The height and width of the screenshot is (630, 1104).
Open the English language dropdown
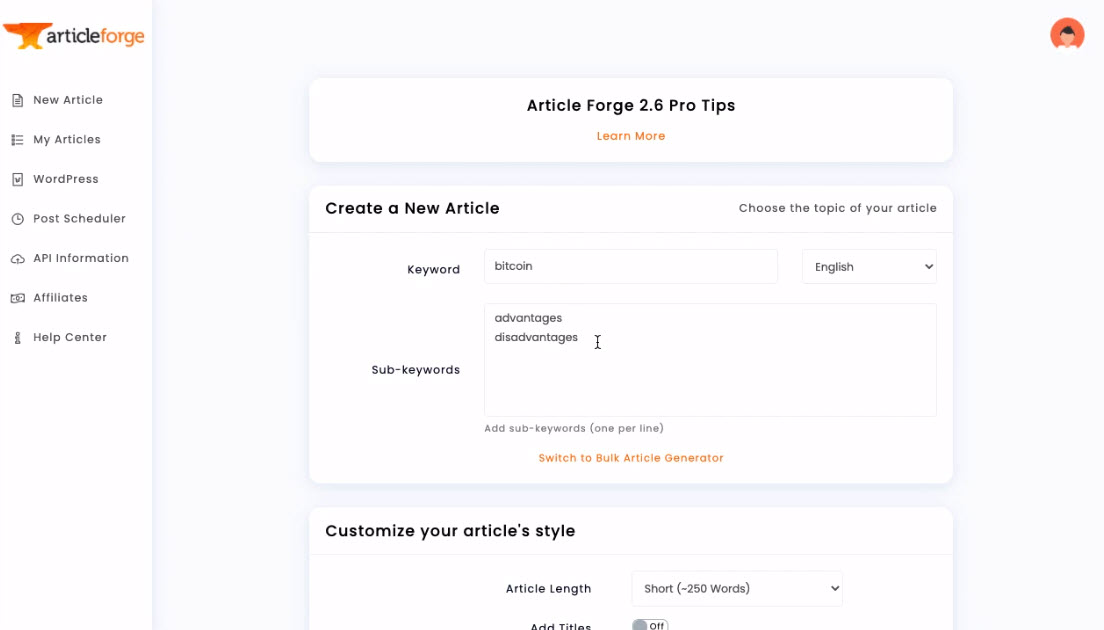click(869, 267)
